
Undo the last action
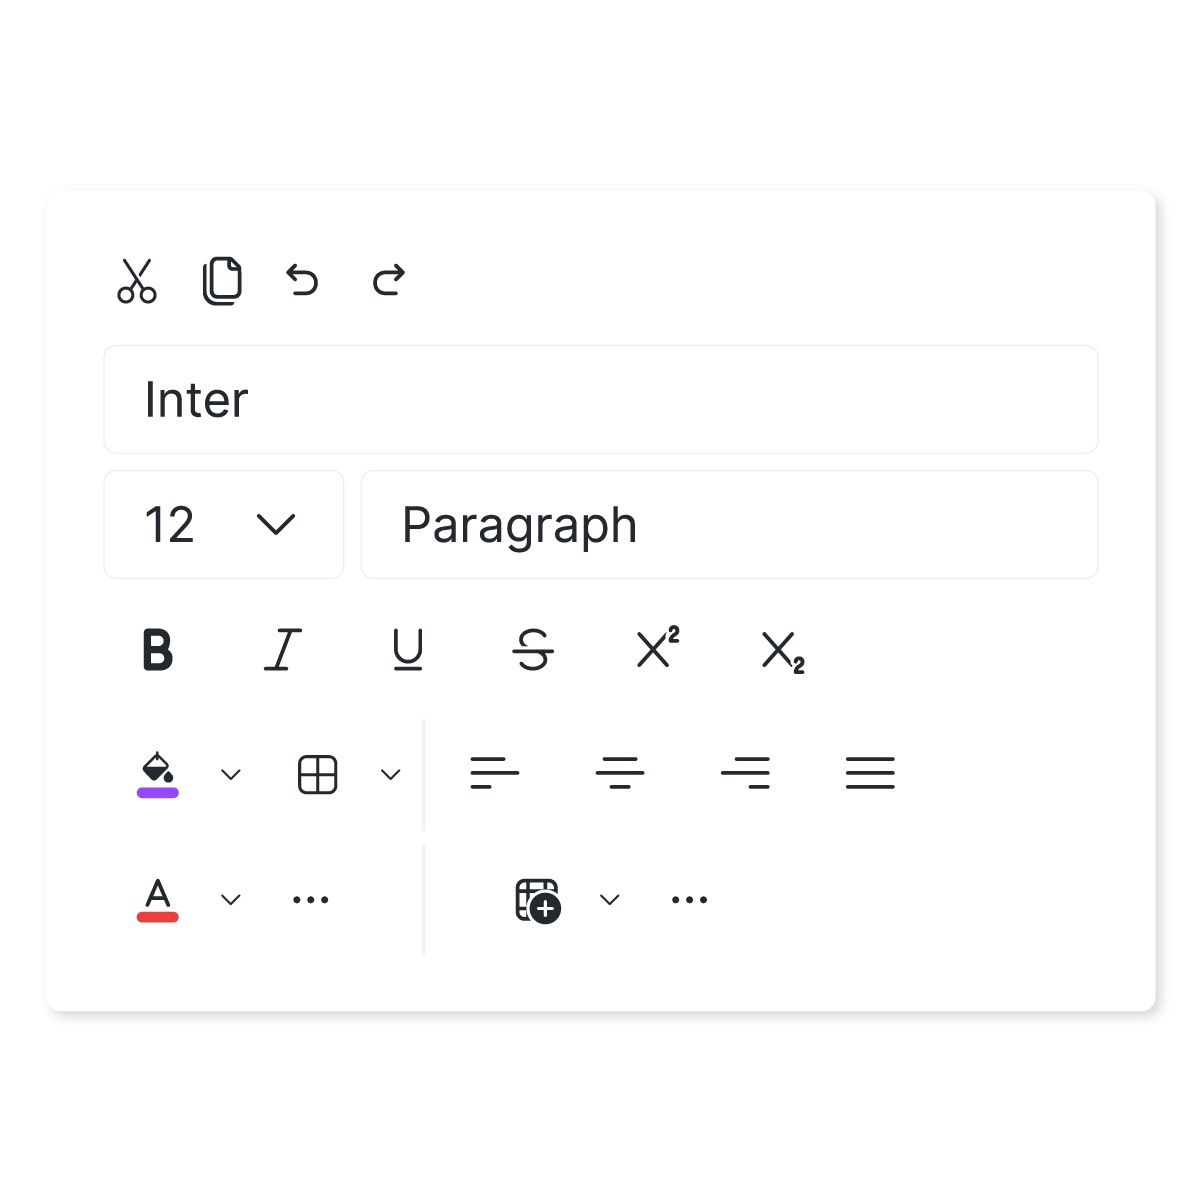[302, 280]
